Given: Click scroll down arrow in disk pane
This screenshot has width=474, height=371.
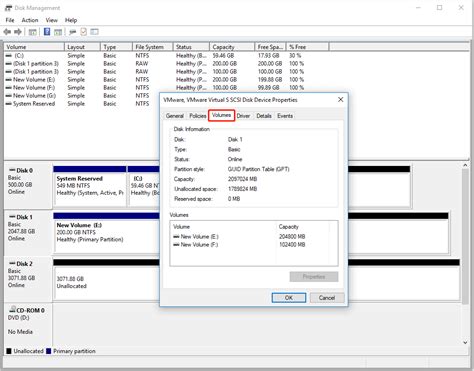Looking at the screenshot, I should 465,342.
